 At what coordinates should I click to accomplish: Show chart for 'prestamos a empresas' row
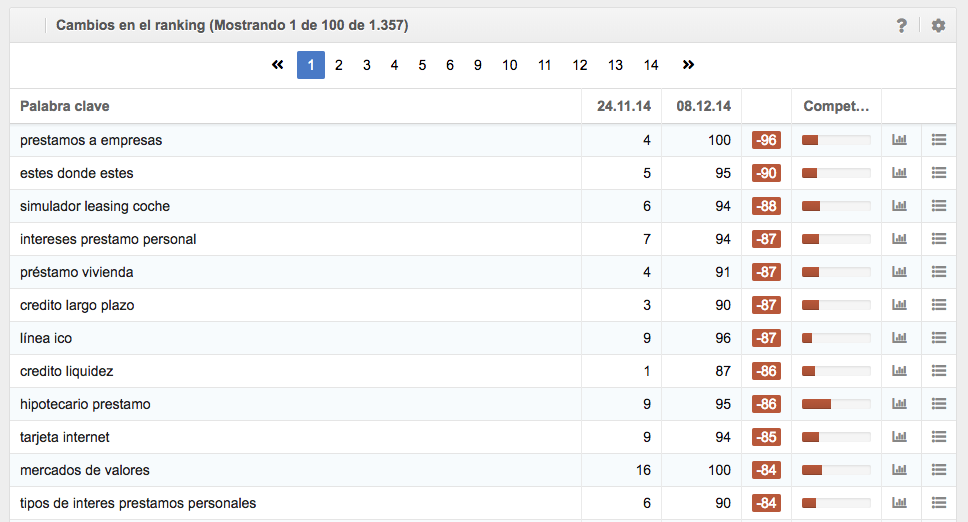tap(899, 140)
